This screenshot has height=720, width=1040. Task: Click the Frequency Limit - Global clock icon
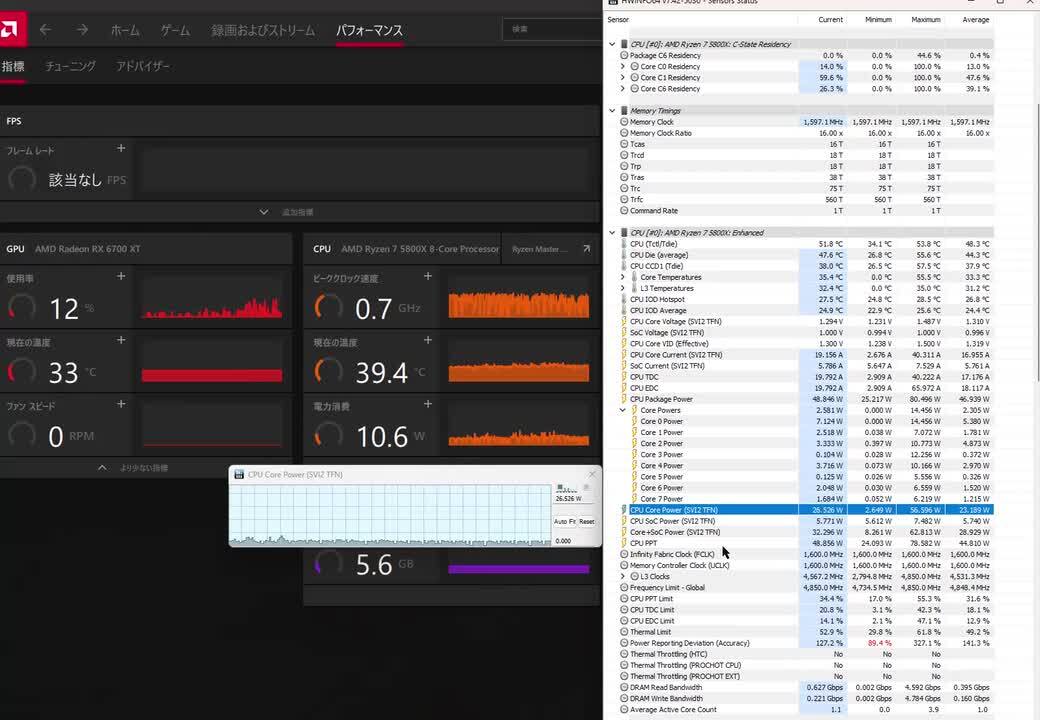point(624,587)
